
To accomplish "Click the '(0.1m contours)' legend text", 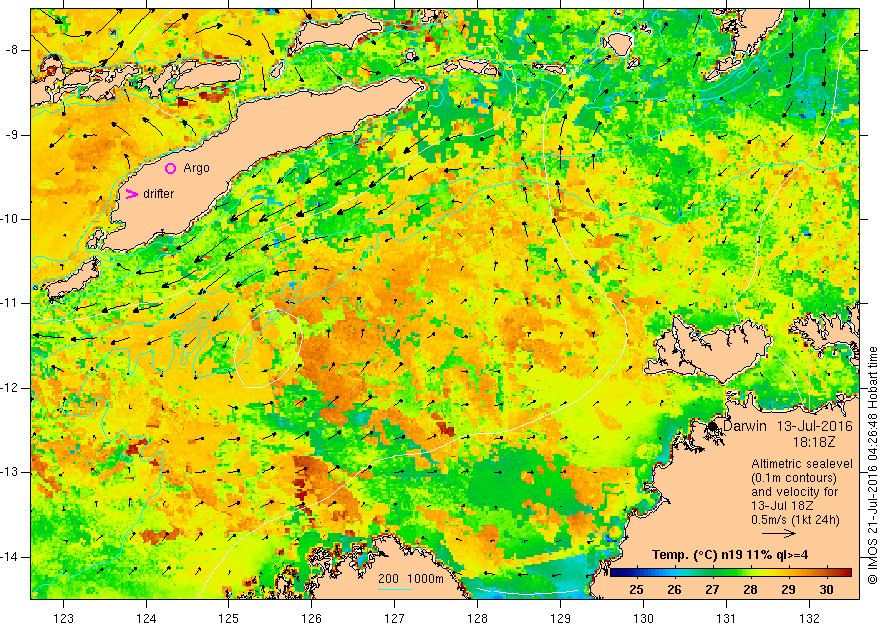I will [794, 478].
